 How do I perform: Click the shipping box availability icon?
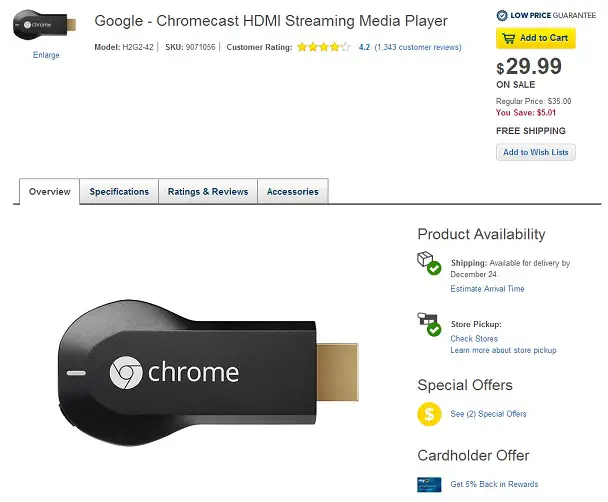click(x=429, y=263)
